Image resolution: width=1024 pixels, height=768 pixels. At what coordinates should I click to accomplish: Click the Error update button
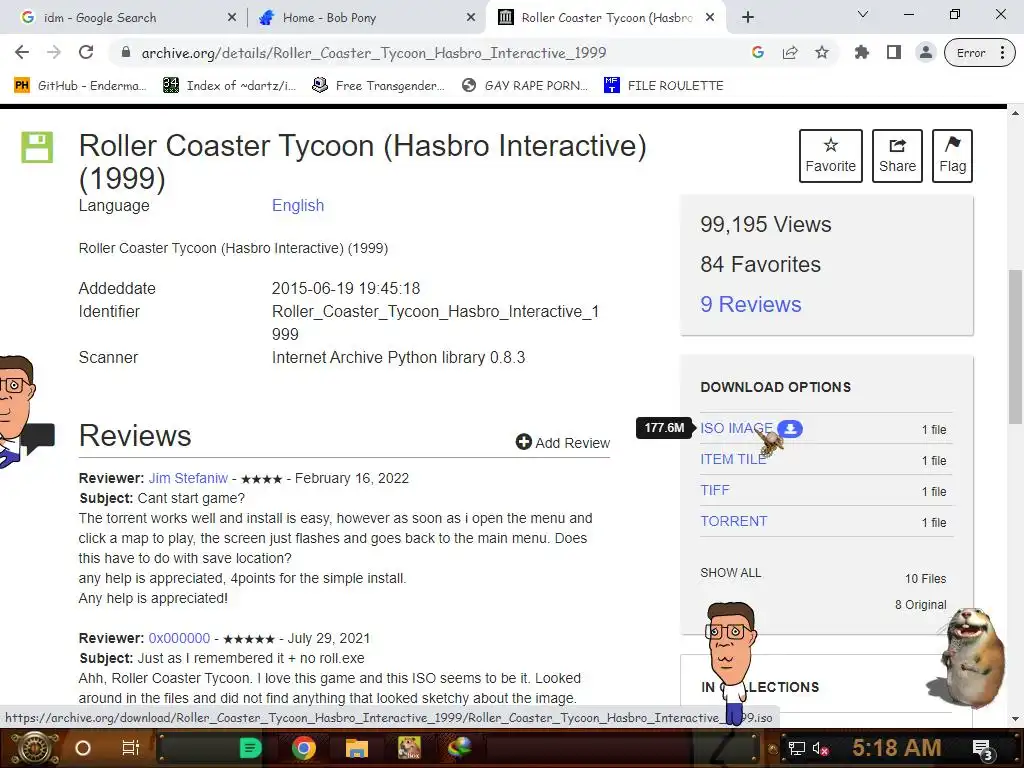click(979, 53)
